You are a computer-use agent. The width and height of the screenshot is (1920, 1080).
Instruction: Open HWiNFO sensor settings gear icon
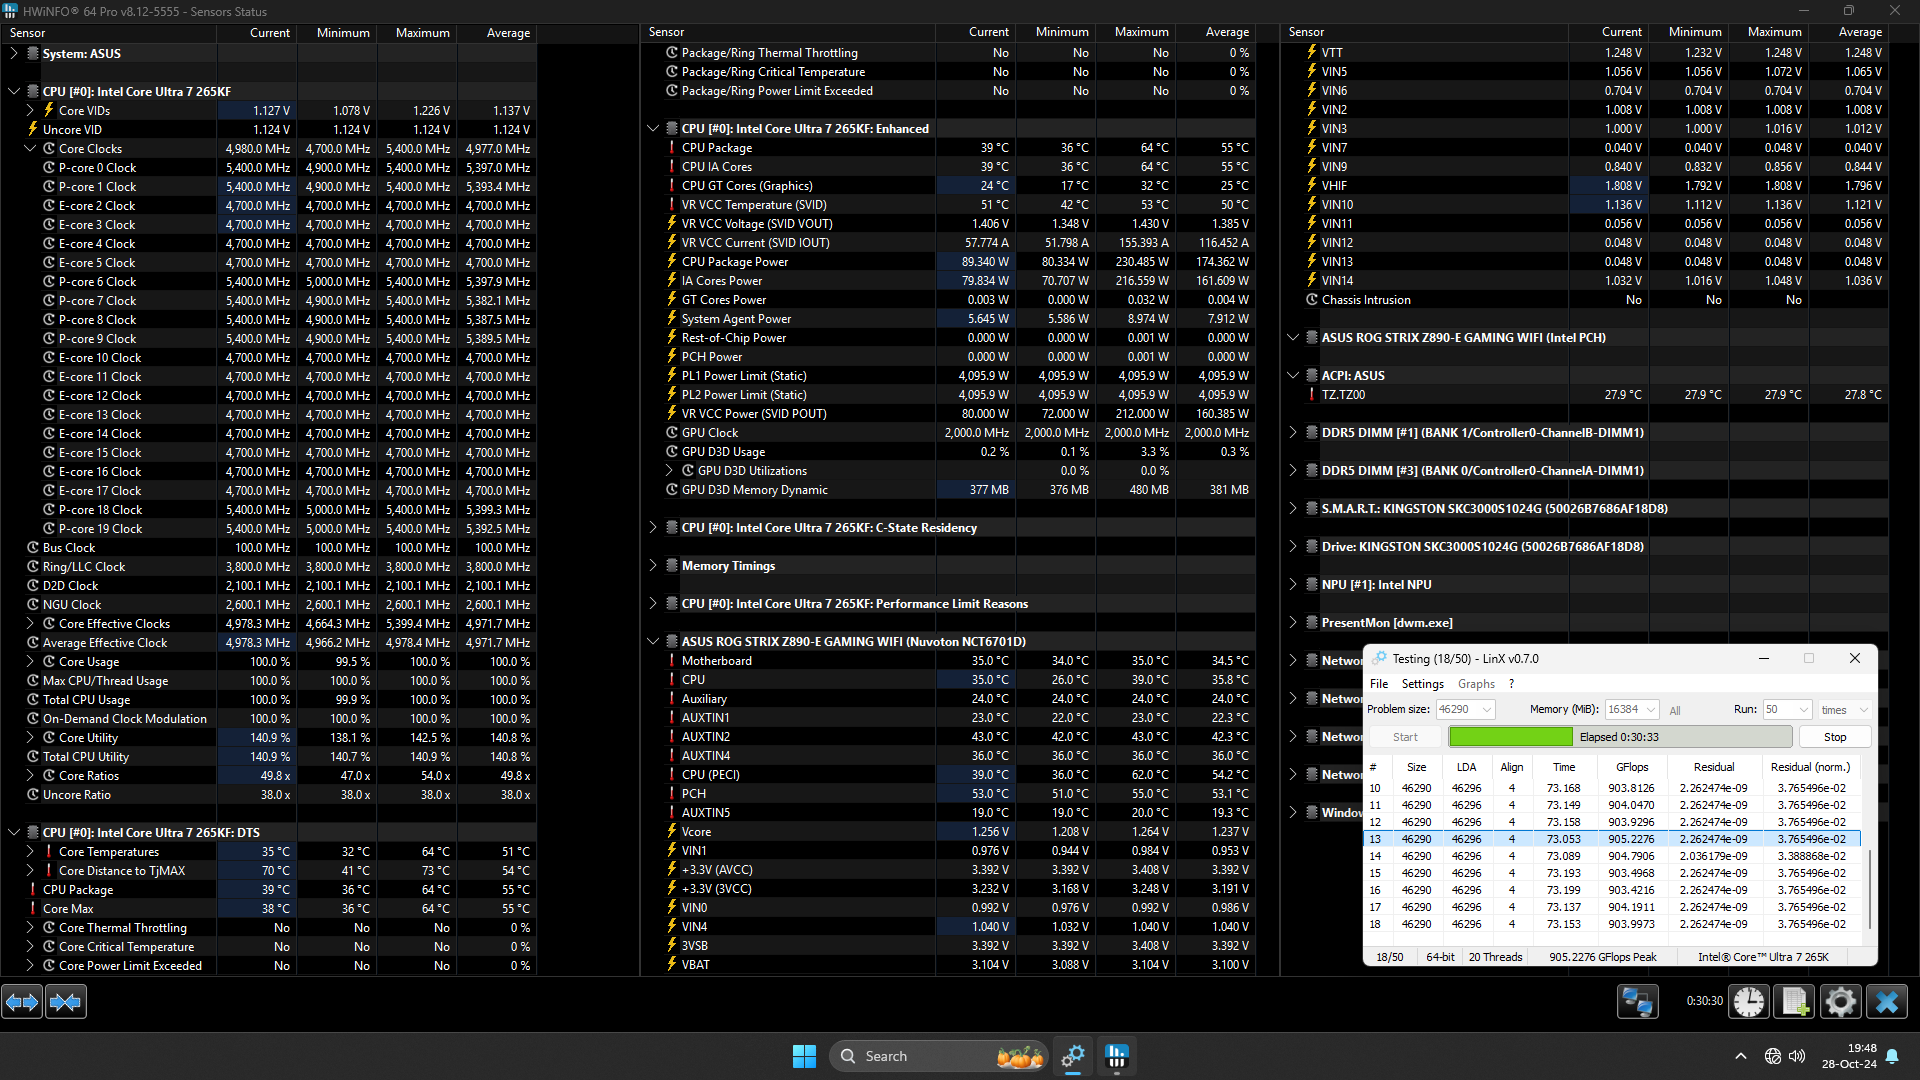coord(1840,1001)
